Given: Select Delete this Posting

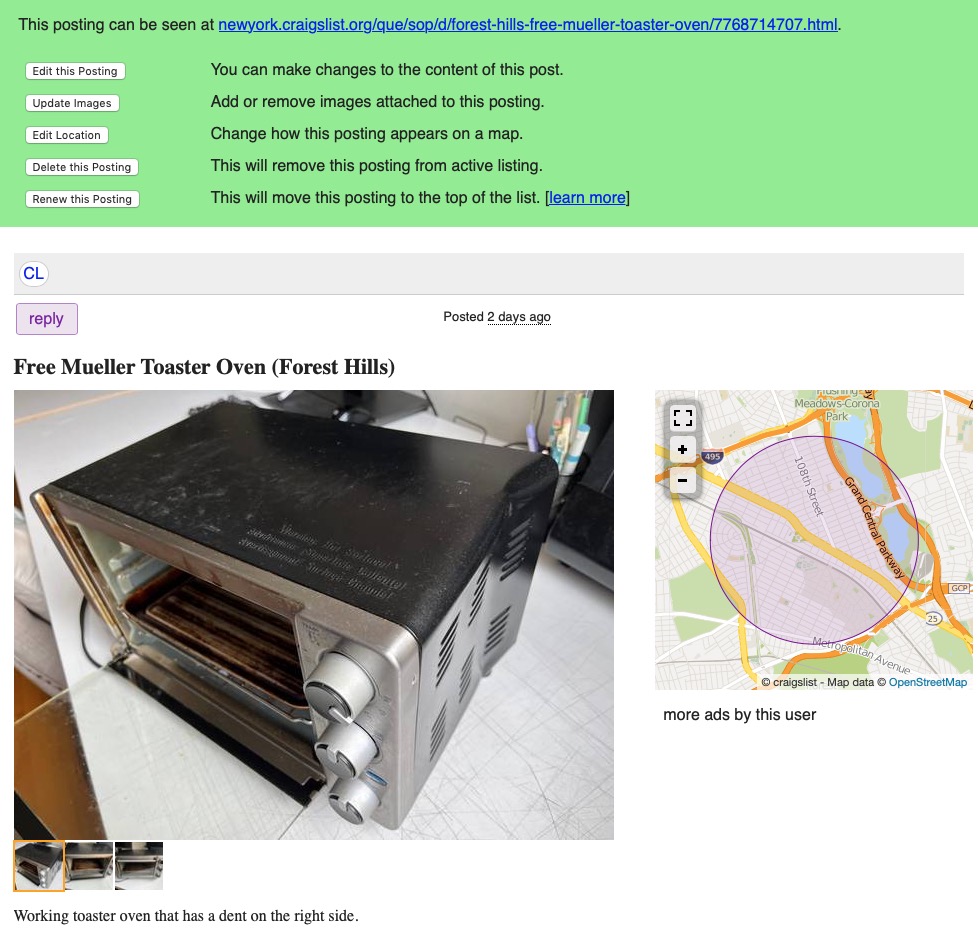Looking at the screenshot, I should pos(82,167).
